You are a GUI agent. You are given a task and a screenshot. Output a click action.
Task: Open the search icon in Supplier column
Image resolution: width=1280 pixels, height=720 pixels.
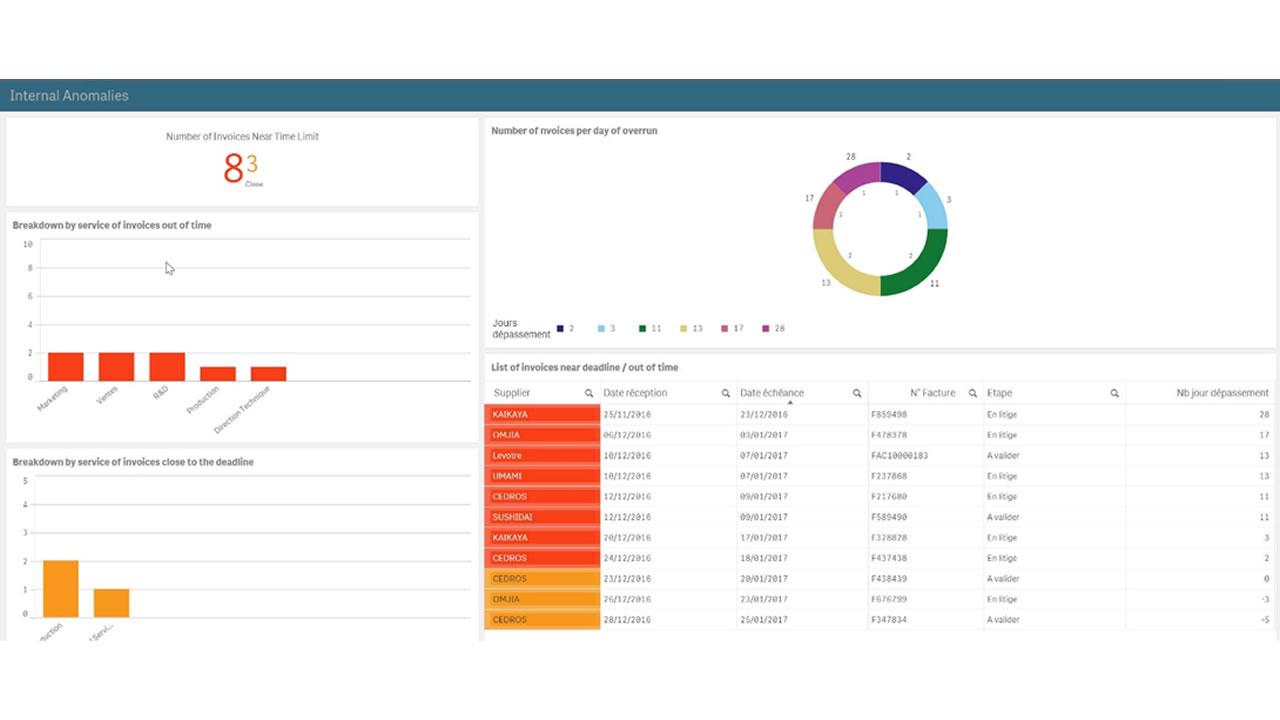point(589,394)
